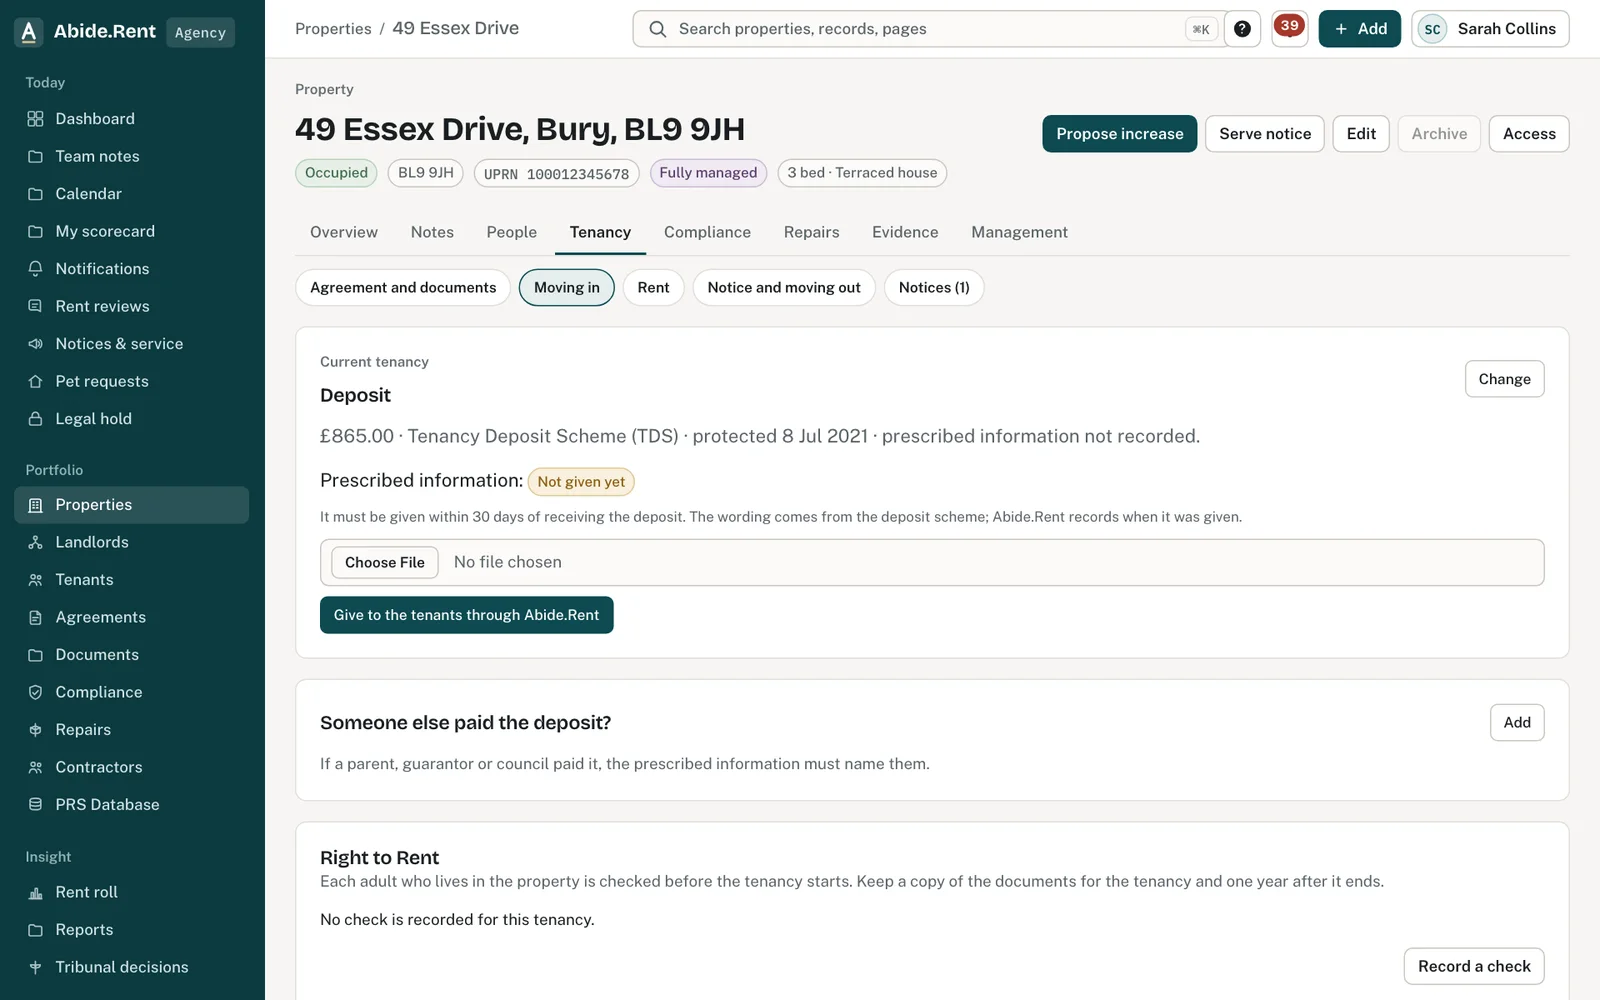Viewport: 1600px width, 1000px height.
Task: Click the Tribunal decisions scales icon
Action: click(x=35, y=967)
